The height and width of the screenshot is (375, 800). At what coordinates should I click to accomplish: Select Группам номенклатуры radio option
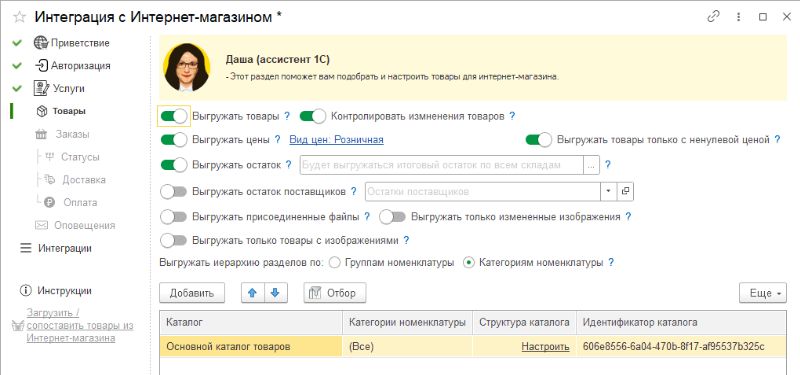(335, 263)
